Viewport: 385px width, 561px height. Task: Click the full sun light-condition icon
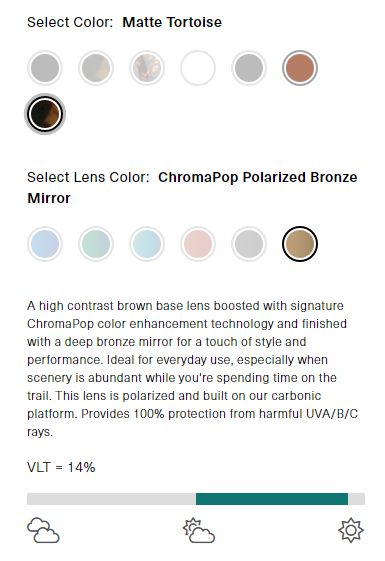coord(351,530)
